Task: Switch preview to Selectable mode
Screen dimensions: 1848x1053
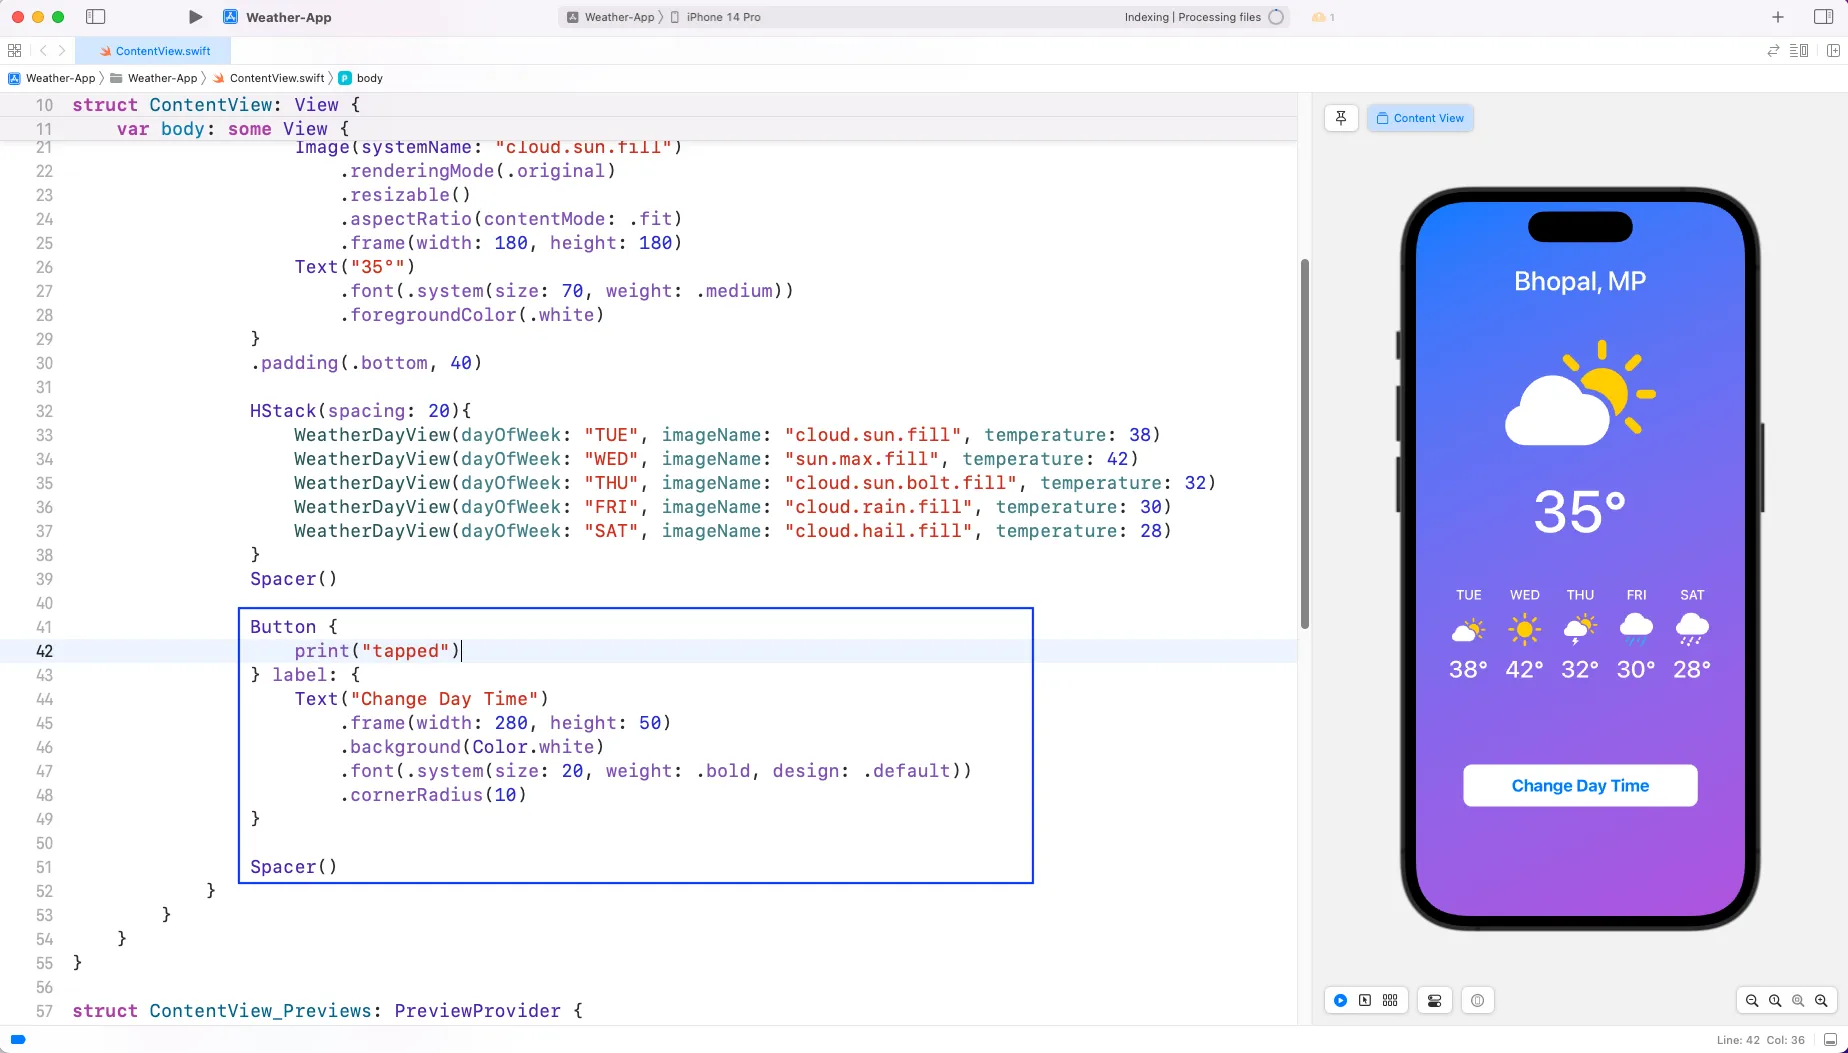Action: pyautogui.click(x=1365, y=1000)
